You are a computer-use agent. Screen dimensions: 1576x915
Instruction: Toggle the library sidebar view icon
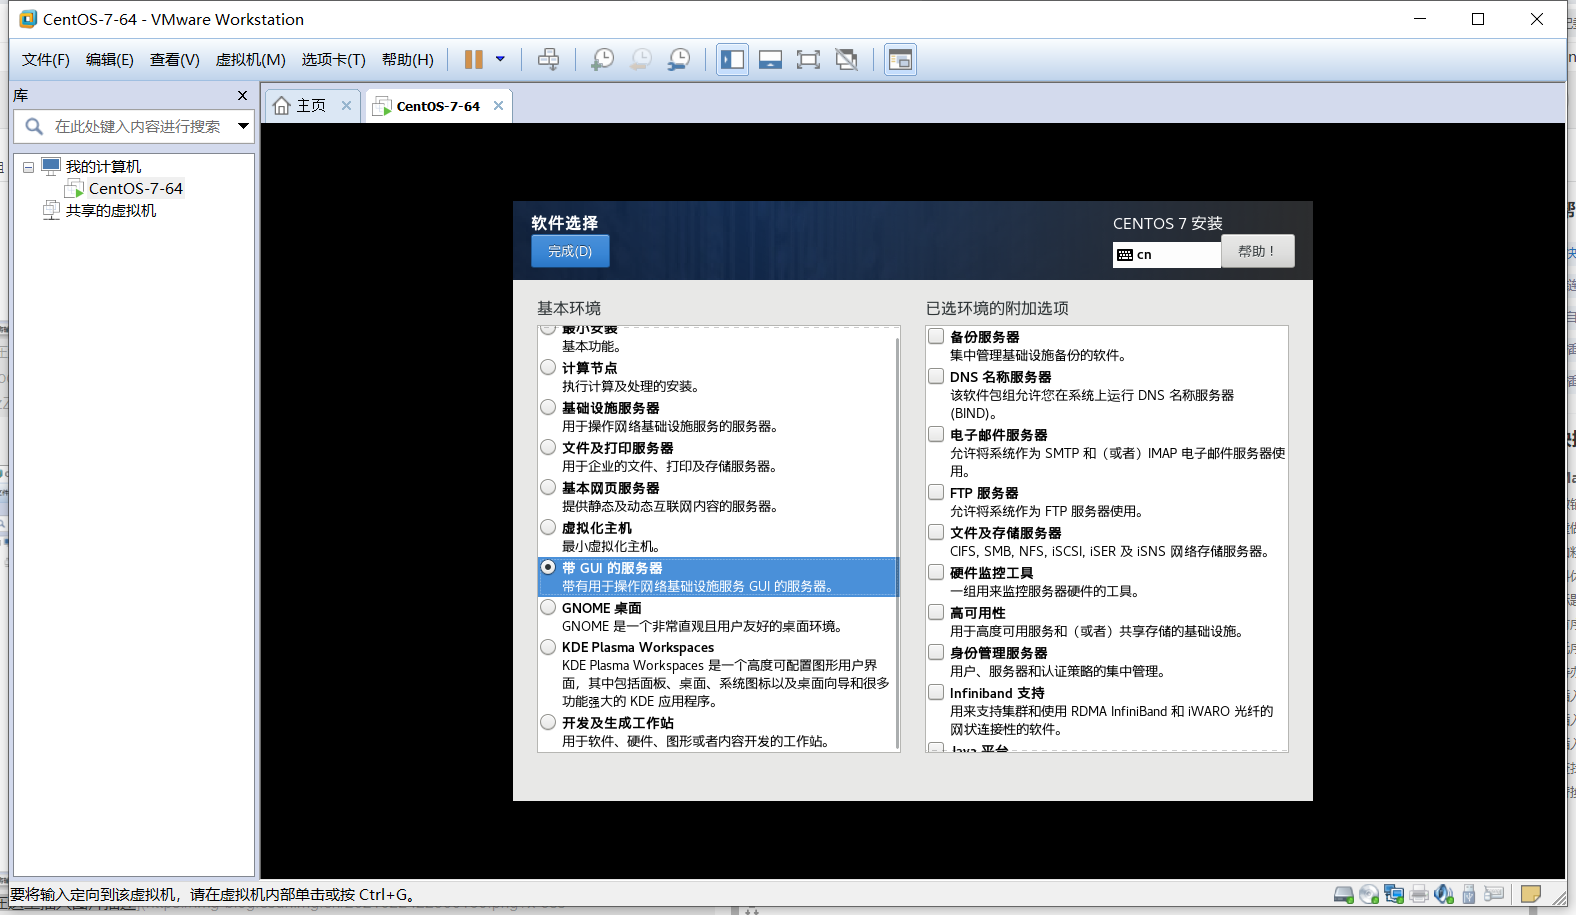(x=732, y=60)
